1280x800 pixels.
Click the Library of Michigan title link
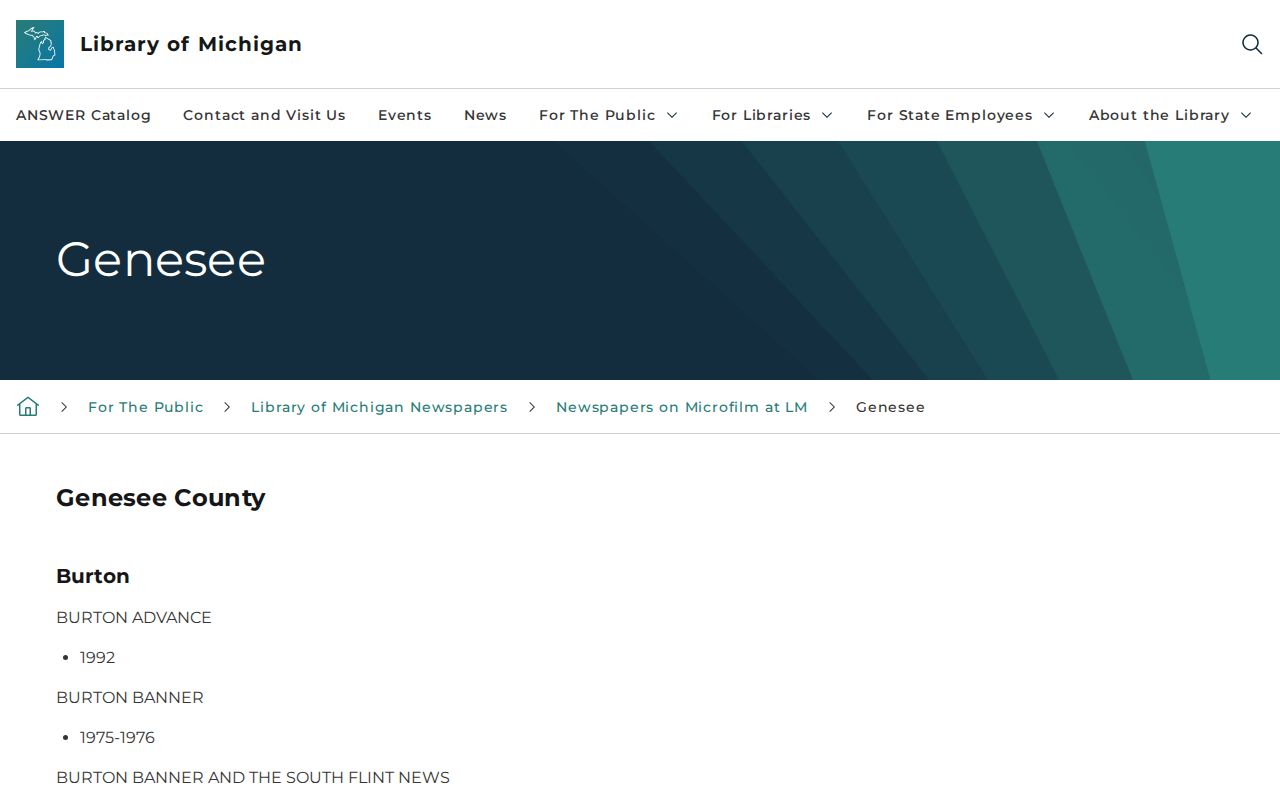(191, 44)
